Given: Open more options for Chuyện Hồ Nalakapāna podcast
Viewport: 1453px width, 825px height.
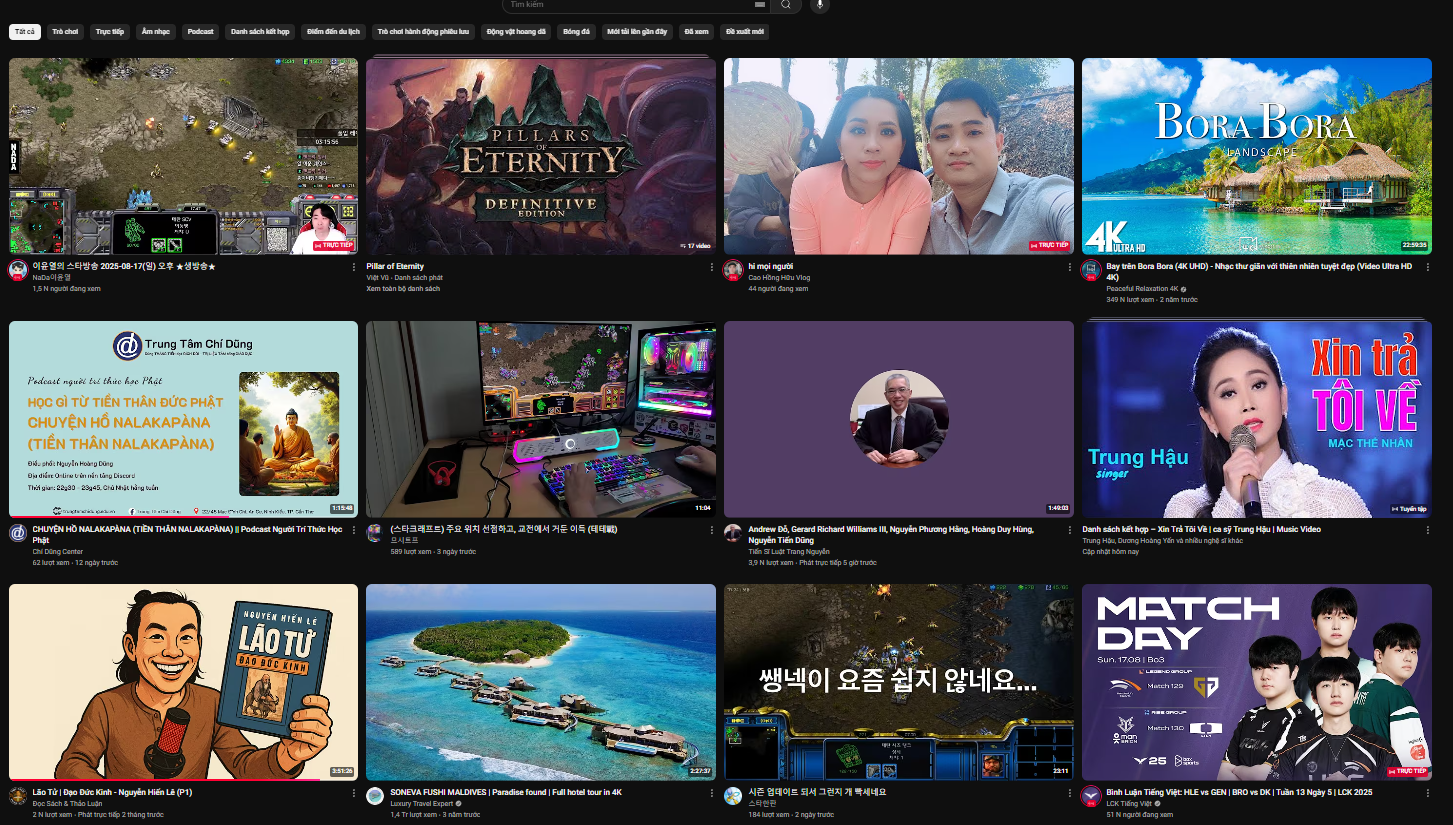Looking at the screenshot, I should [x=353, y=530].
